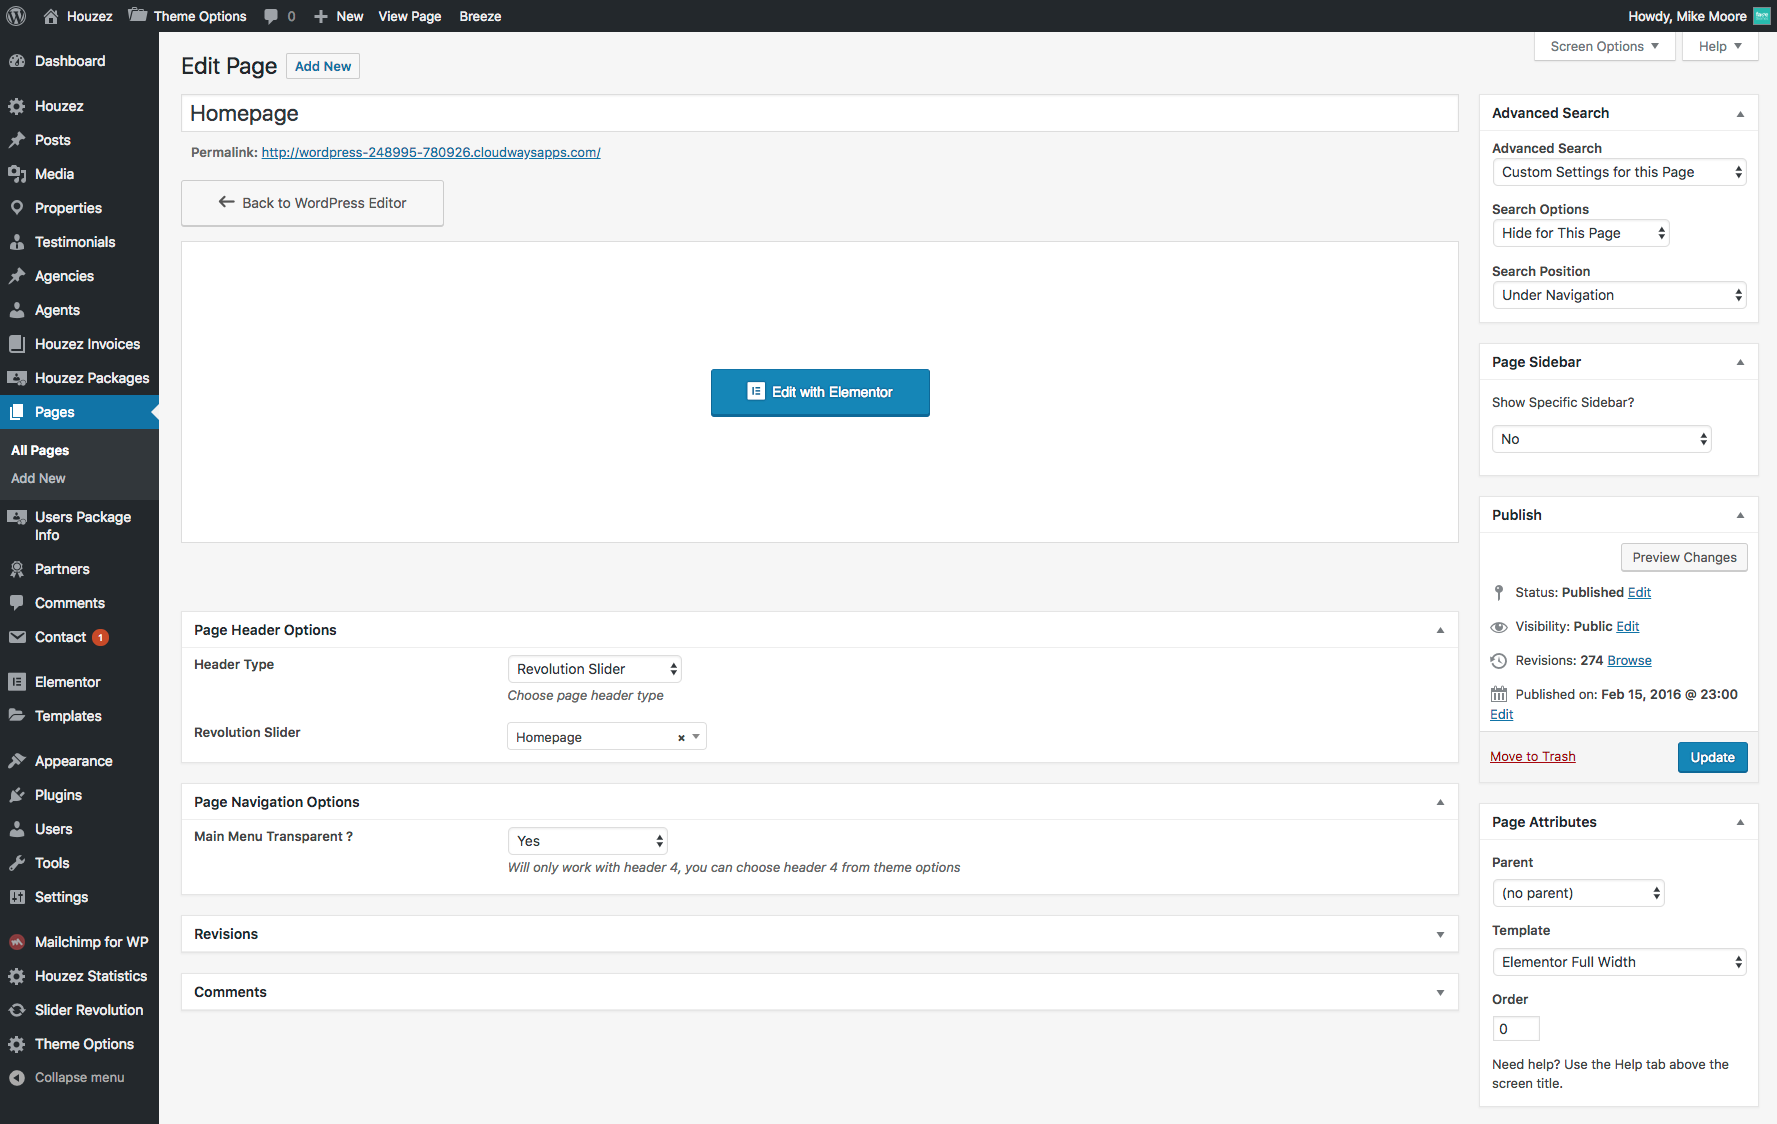Open the Search Options dropdown

pos(1580,233)
